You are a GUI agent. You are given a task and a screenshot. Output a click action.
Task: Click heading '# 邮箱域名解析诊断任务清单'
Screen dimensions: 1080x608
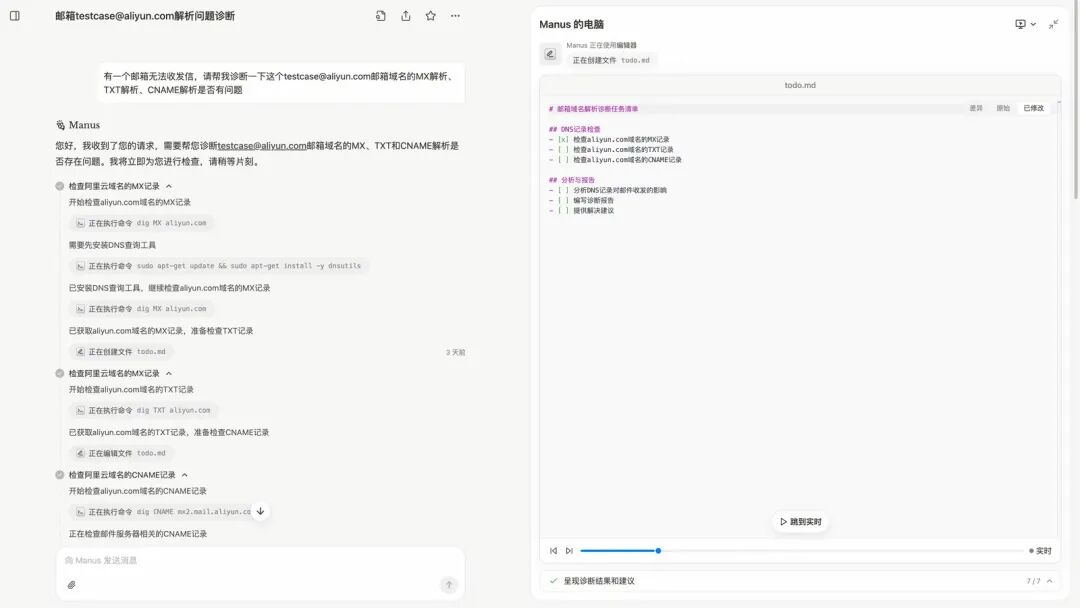pyautogui.click(x=593, y=109)
